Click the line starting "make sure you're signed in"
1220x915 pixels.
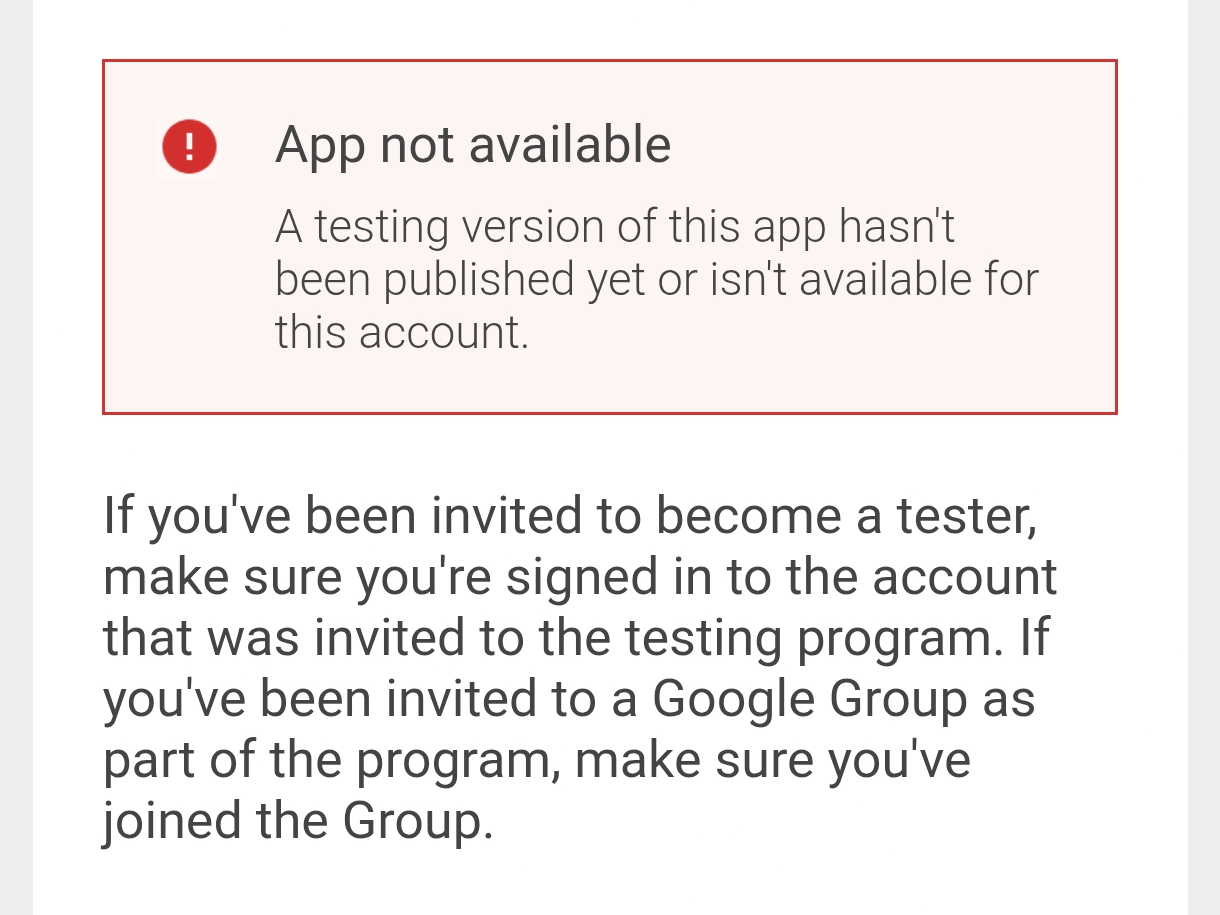coord(579,578)
